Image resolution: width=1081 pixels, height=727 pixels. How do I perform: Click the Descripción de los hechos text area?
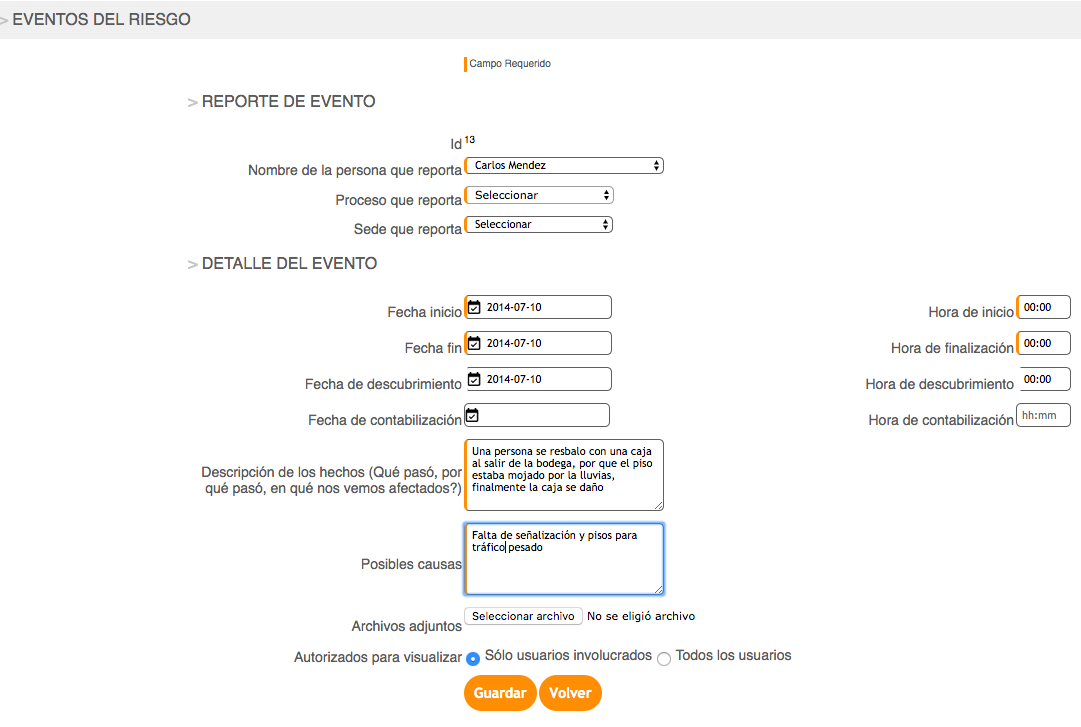565,475
